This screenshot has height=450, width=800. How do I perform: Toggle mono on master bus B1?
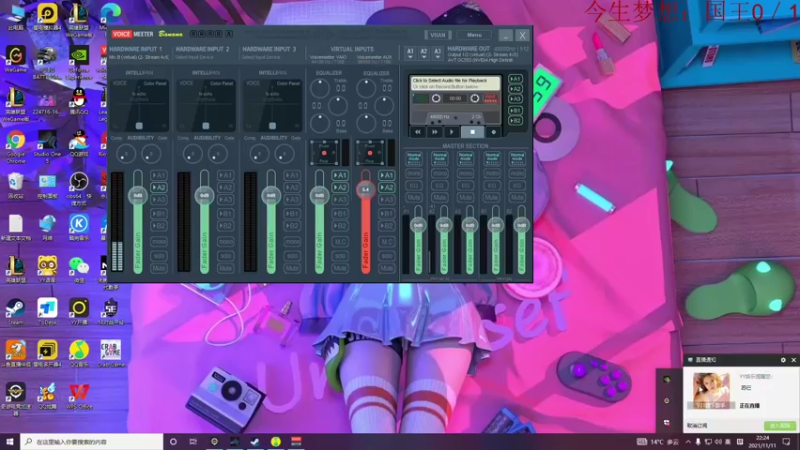tap(491, 173)
